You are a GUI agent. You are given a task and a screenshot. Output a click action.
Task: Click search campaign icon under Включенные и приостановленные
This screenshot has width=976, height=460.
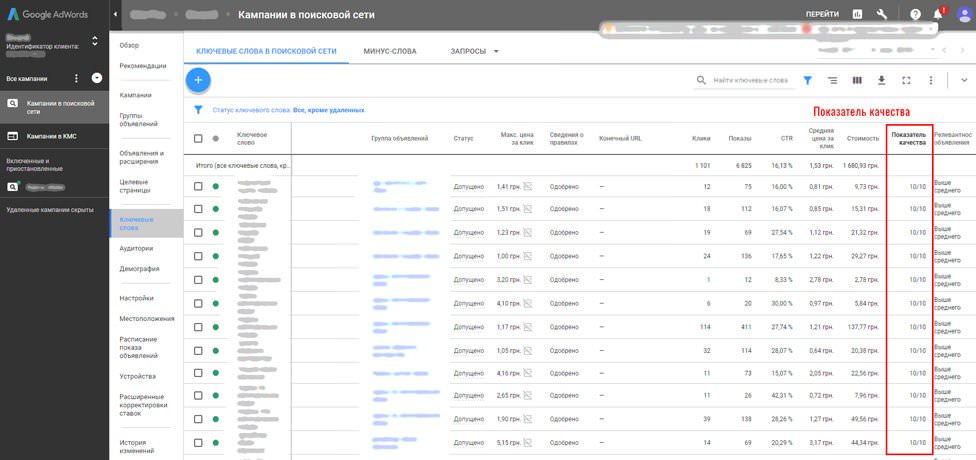(x=14, y=186)
